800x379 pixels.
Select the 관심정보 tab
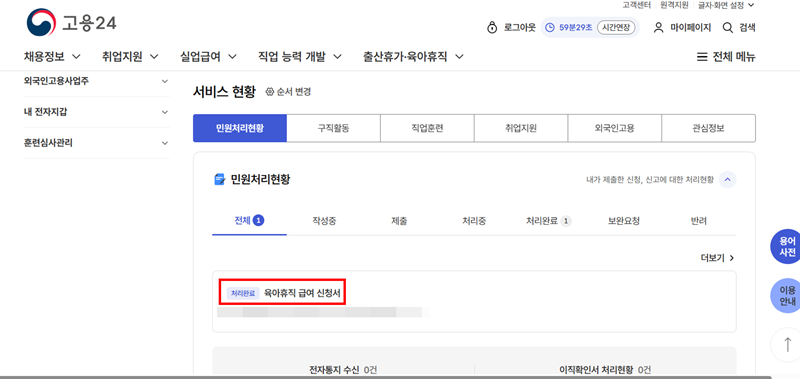click(x=708, y=128)
